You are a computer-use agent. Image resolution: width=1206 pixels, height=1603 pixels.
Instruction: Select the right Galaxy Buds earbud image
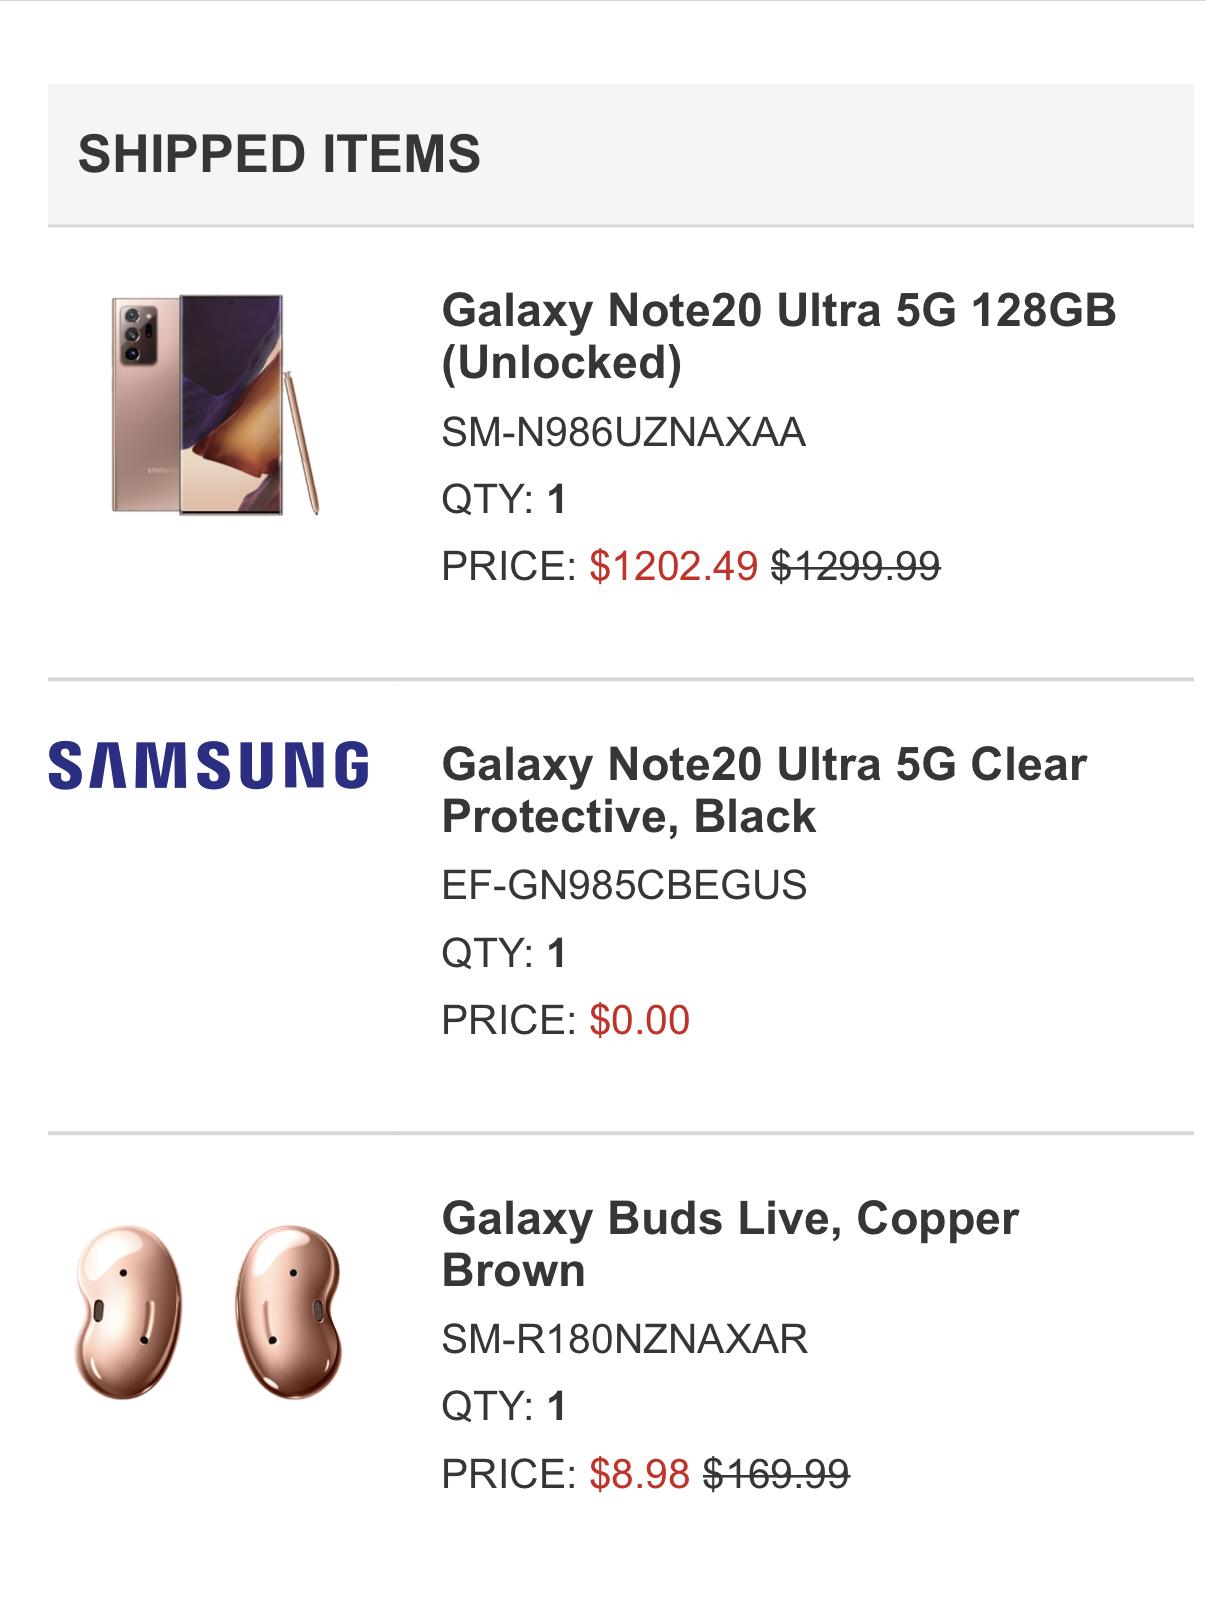(289, 1312)
